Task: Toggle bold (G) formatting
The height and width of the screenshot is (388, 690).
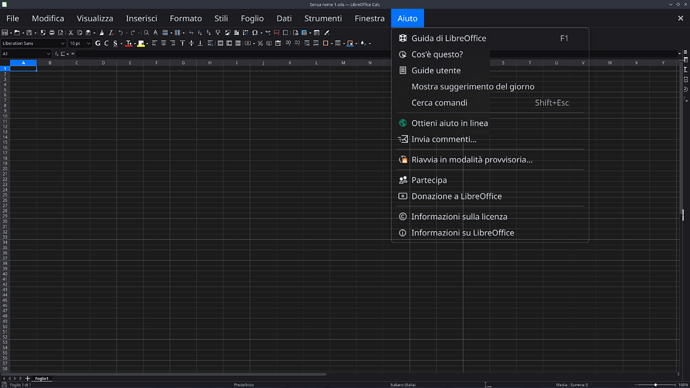Action: click(x=98, y=43)
